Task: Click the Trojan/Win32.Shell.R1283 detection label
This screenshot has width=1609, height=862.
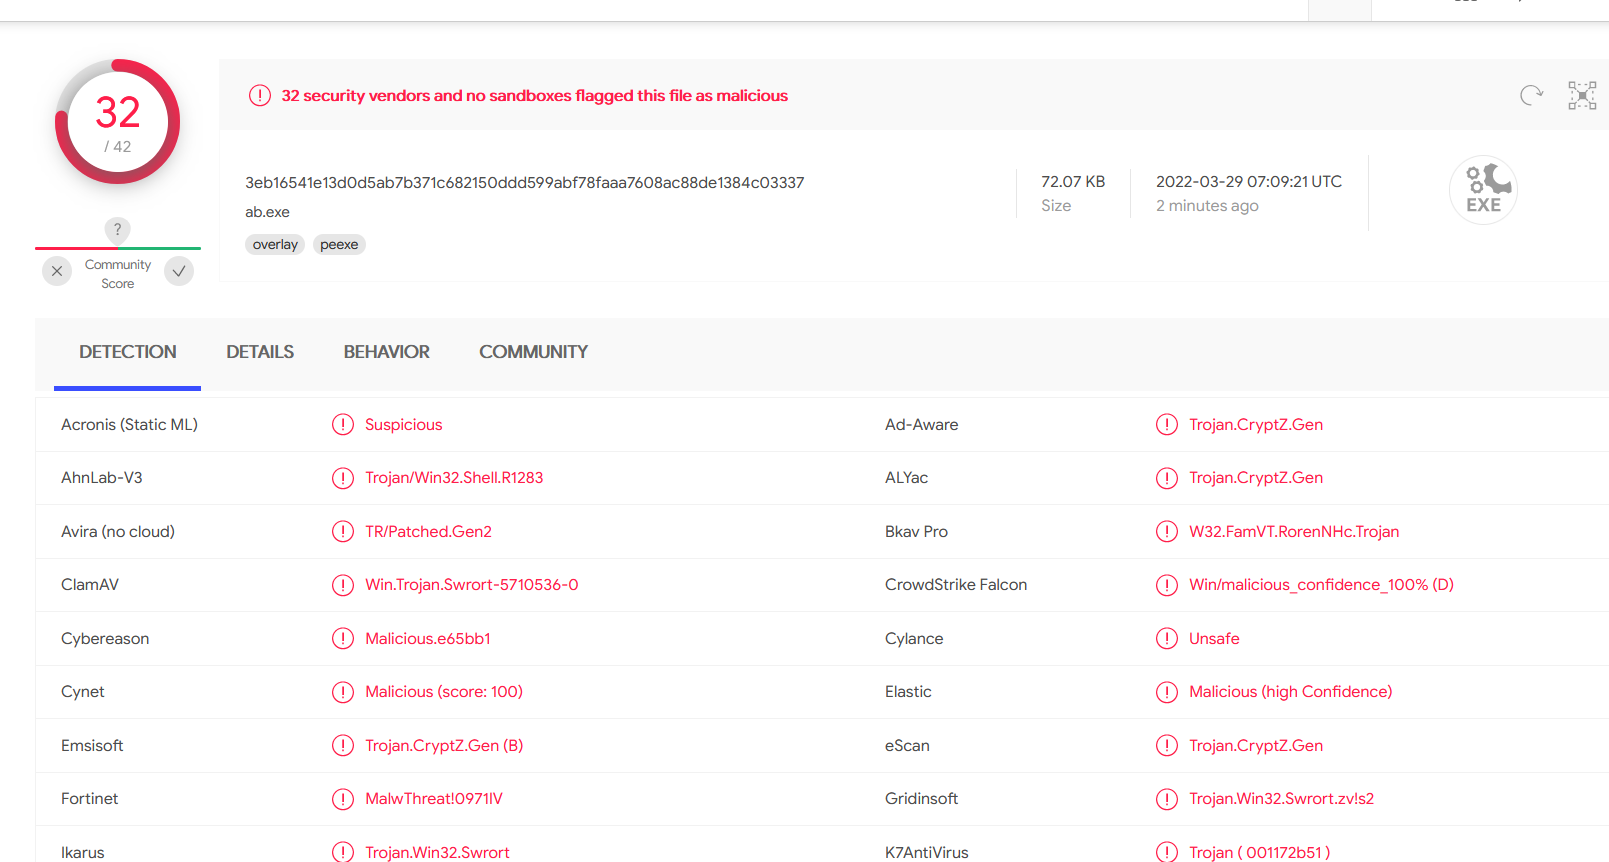Action: coord(454,478)
